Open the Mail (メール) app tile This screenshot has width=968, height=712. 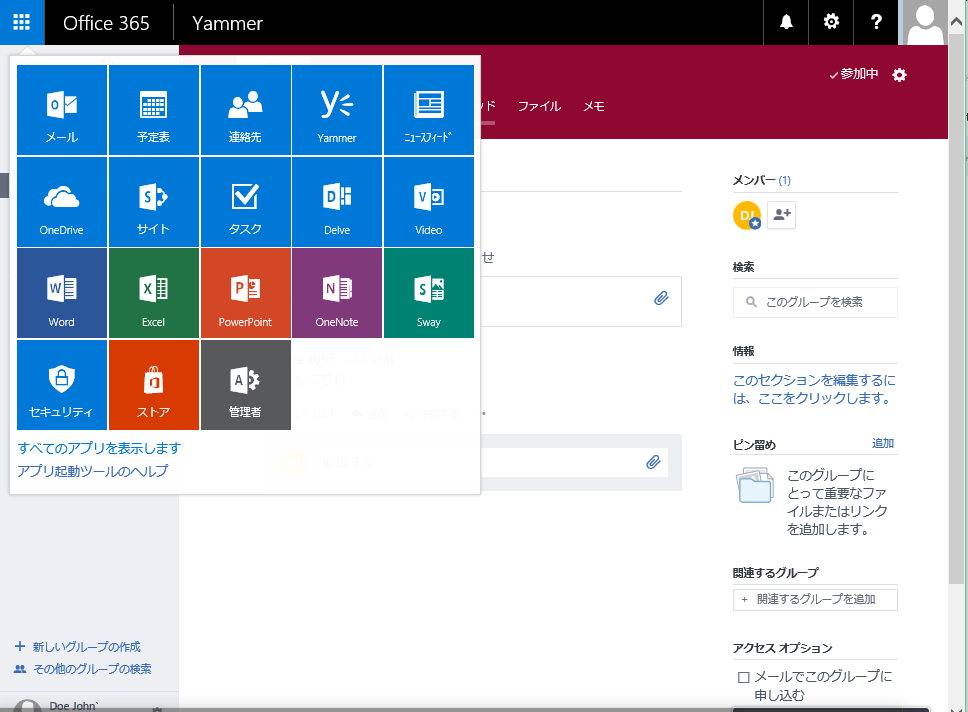coord(62,110)
